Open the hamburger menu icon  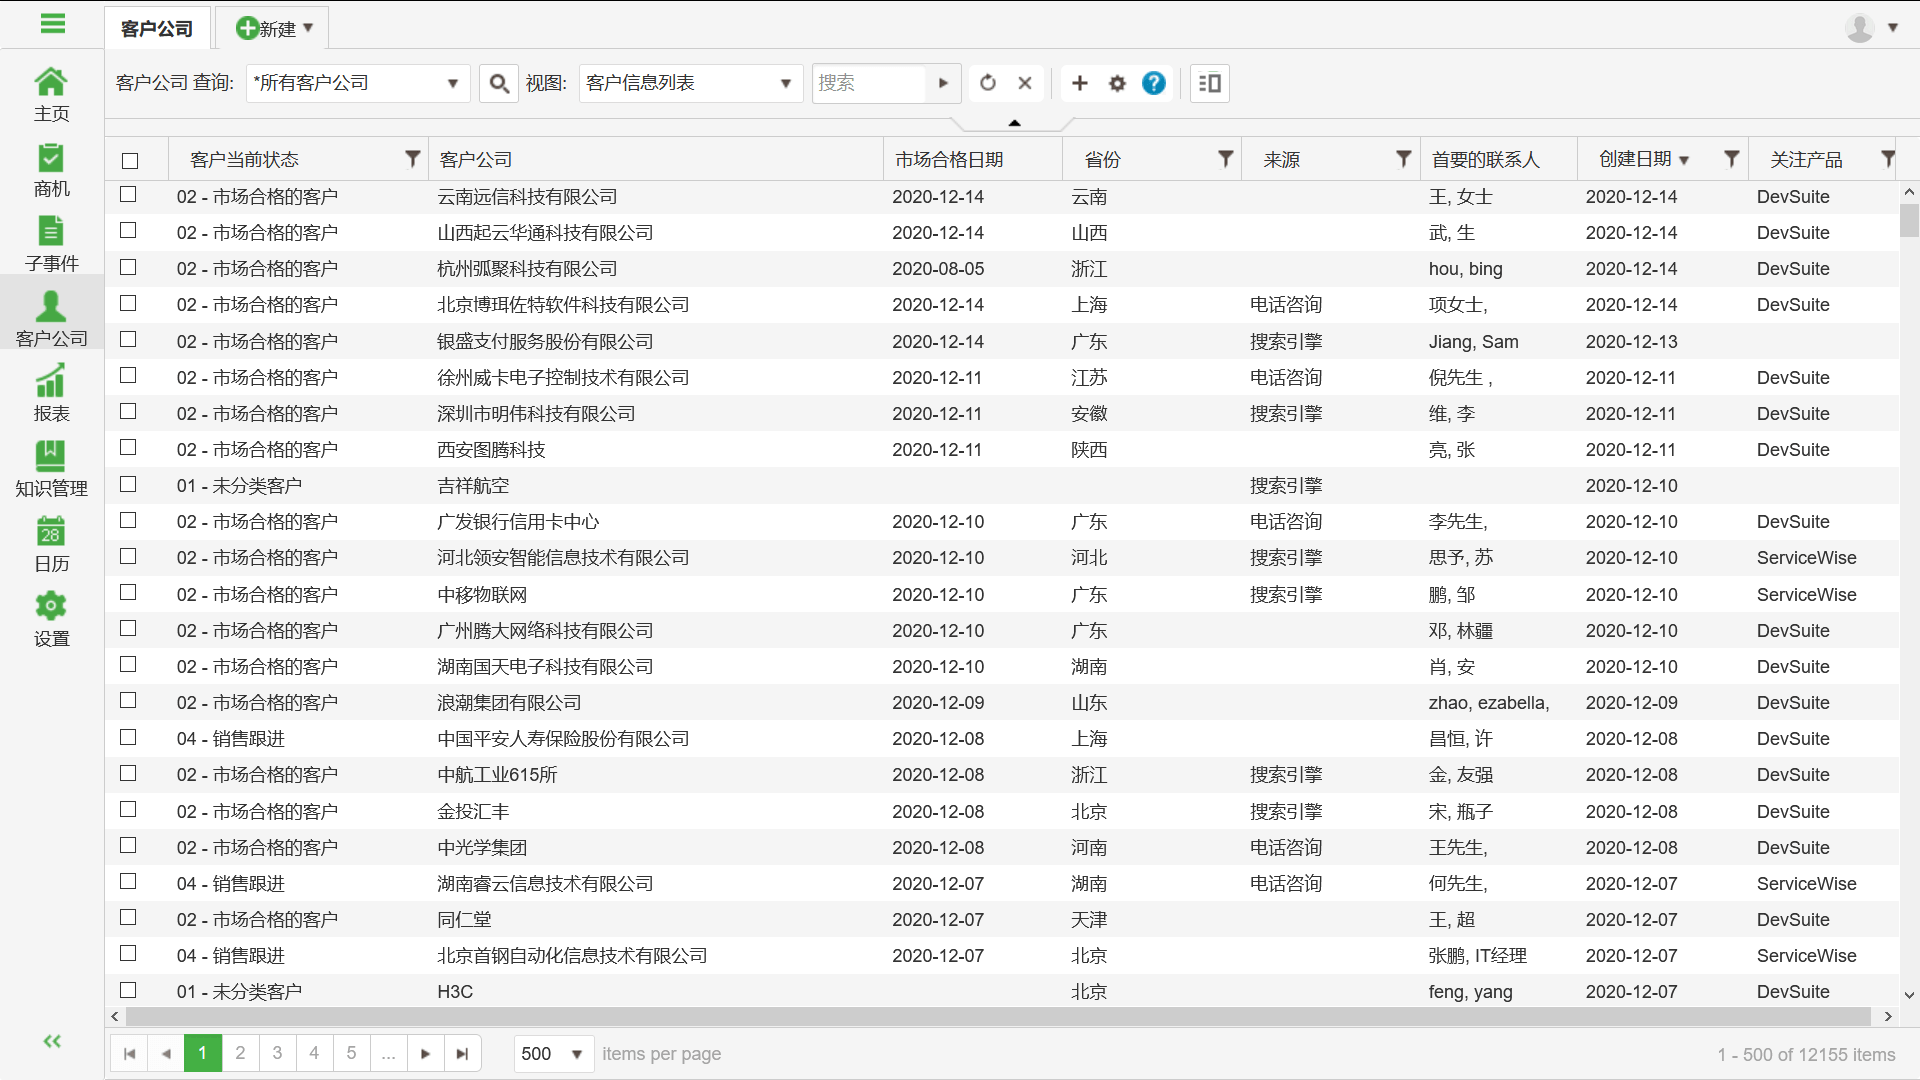pyautogui.click(x=52, y=24)
